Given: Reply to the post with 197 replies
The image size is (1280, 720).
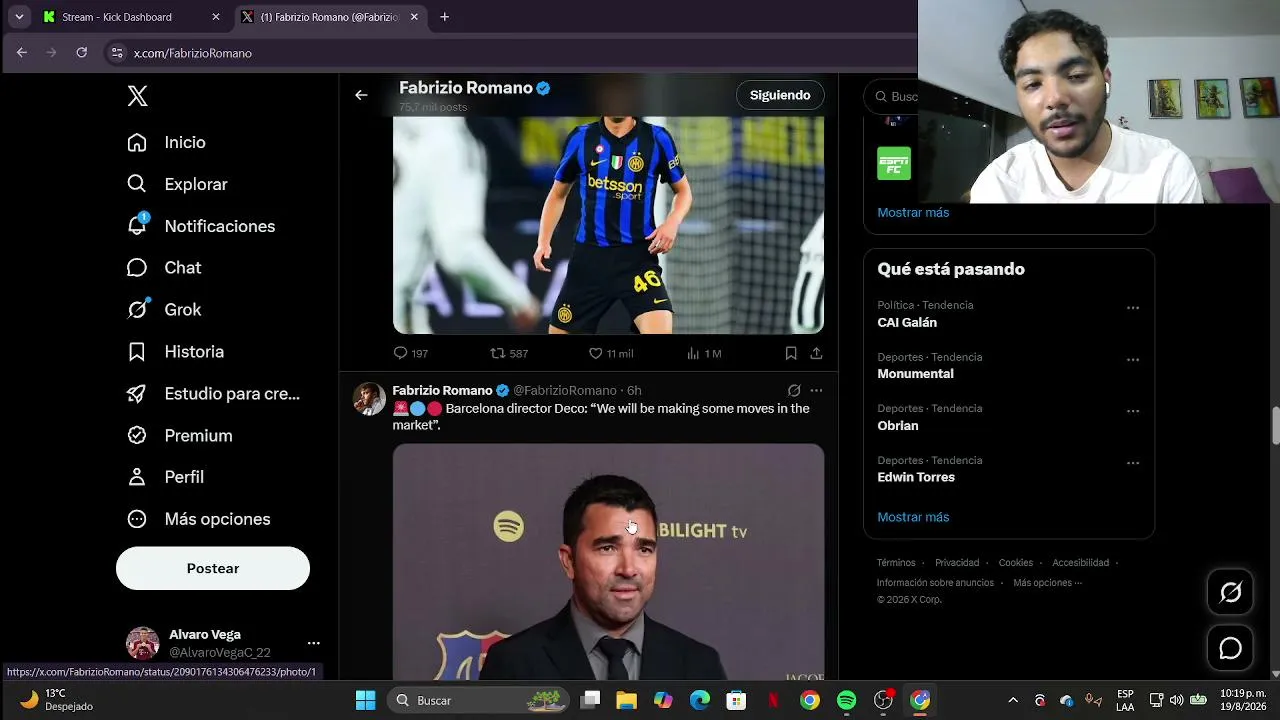Looking at the screenshot, I should click(x=410, y=353).
